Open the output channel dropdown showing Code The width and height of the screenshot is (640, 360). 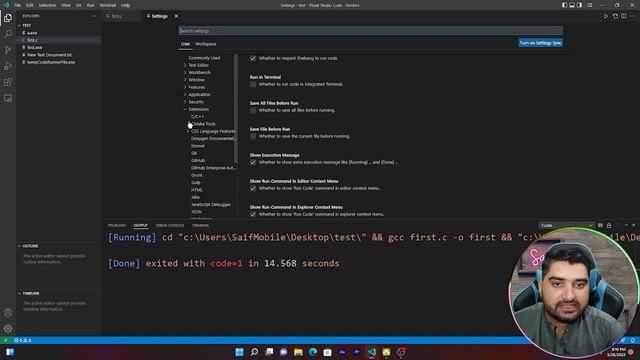click(566, 225)
